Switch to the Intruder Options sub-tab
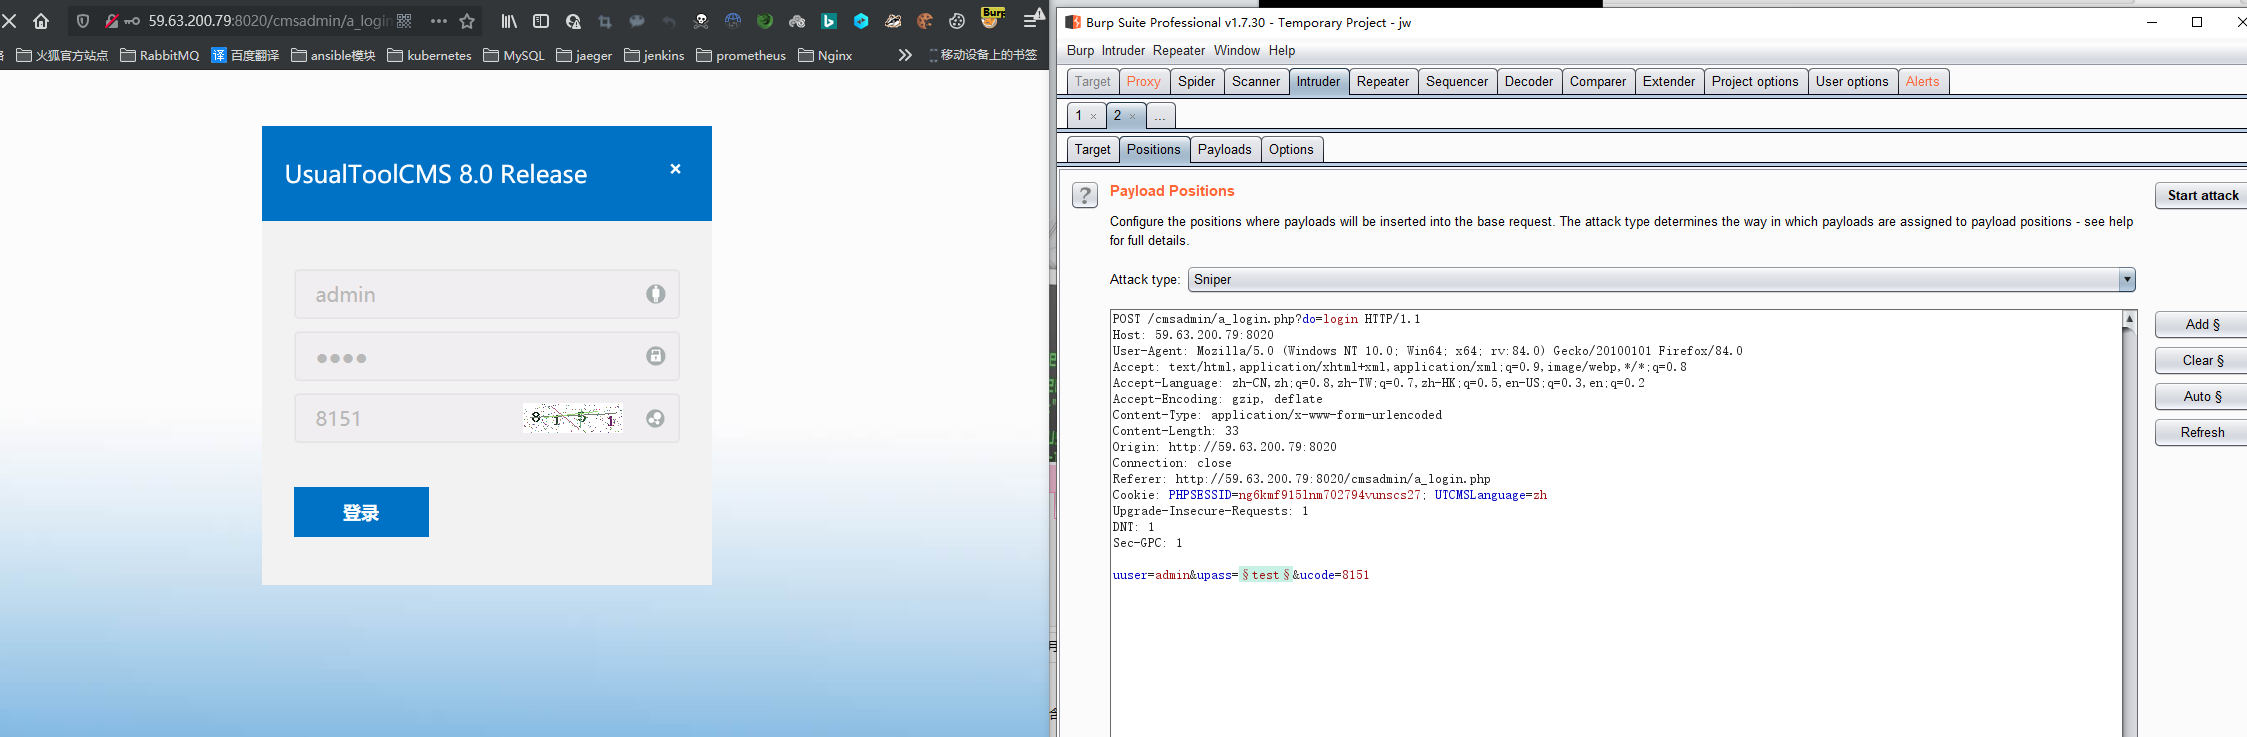 1291,149
